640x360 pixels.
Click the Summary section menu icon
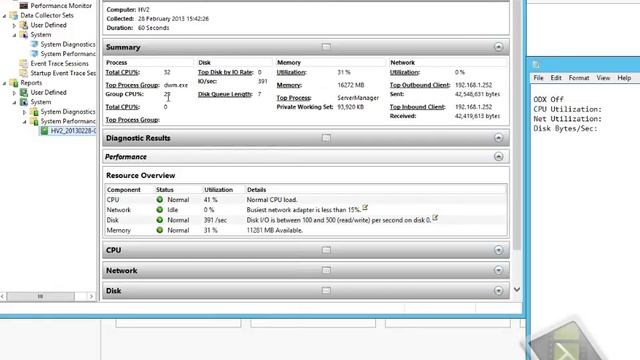(x=326, y=47)
